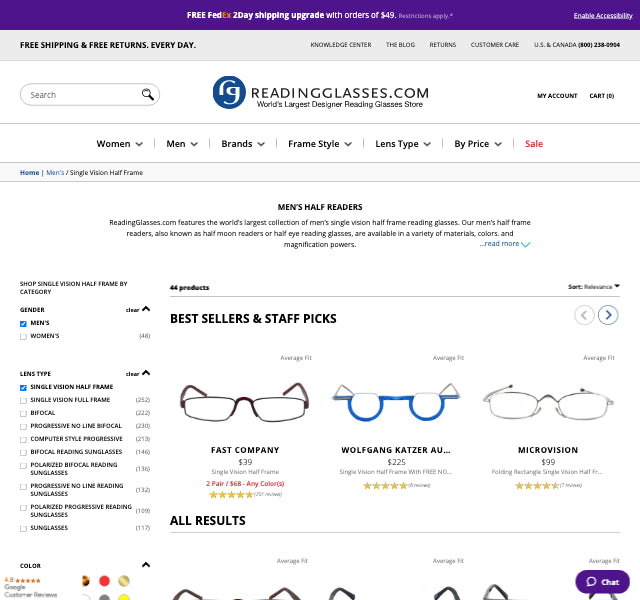
Task: Uncheck Single Vision Half Frame filter
Action: point(23,388)
